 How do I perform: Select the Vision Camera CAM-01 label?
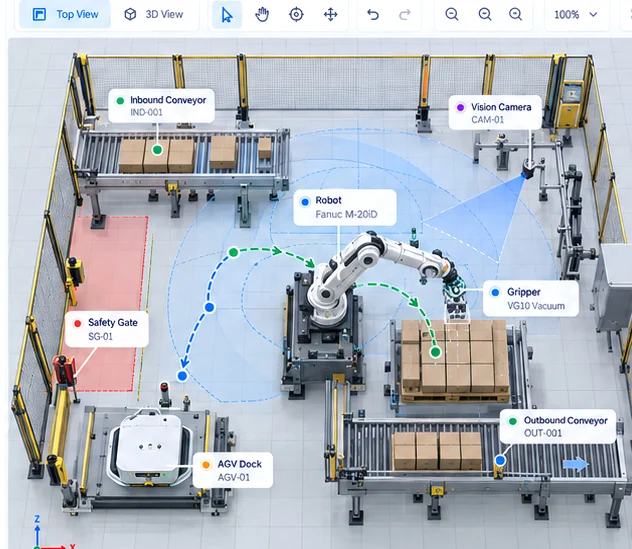pyautogui.click(x=495, y=113)
